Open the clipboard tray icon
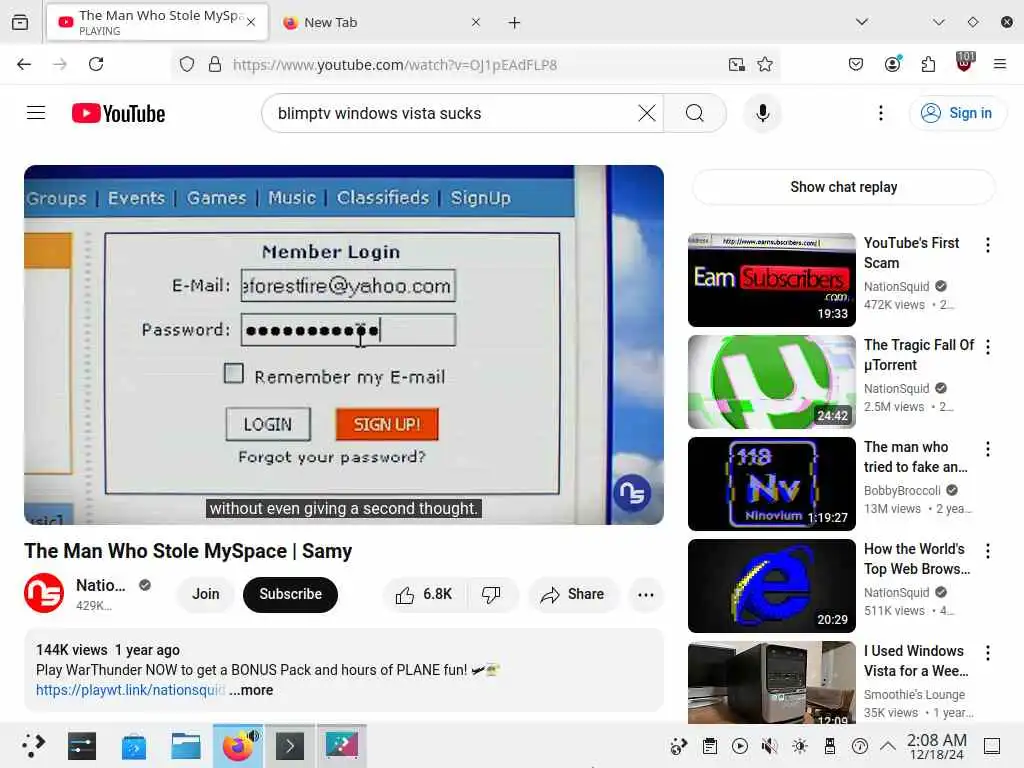The width and height of the screenshot is (1024, 768). [x=710, y=746]
